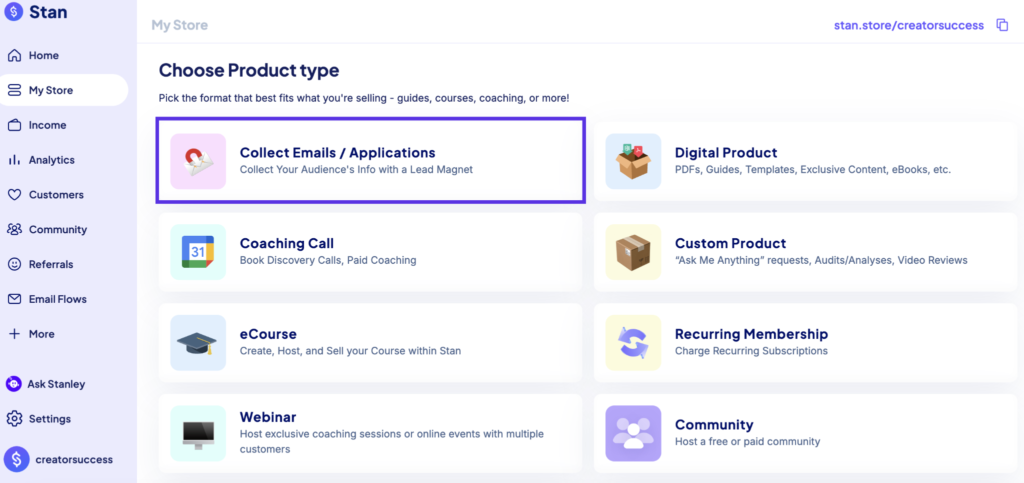
Task: Open Email Flows from sidebar
Action: (57, 299)
